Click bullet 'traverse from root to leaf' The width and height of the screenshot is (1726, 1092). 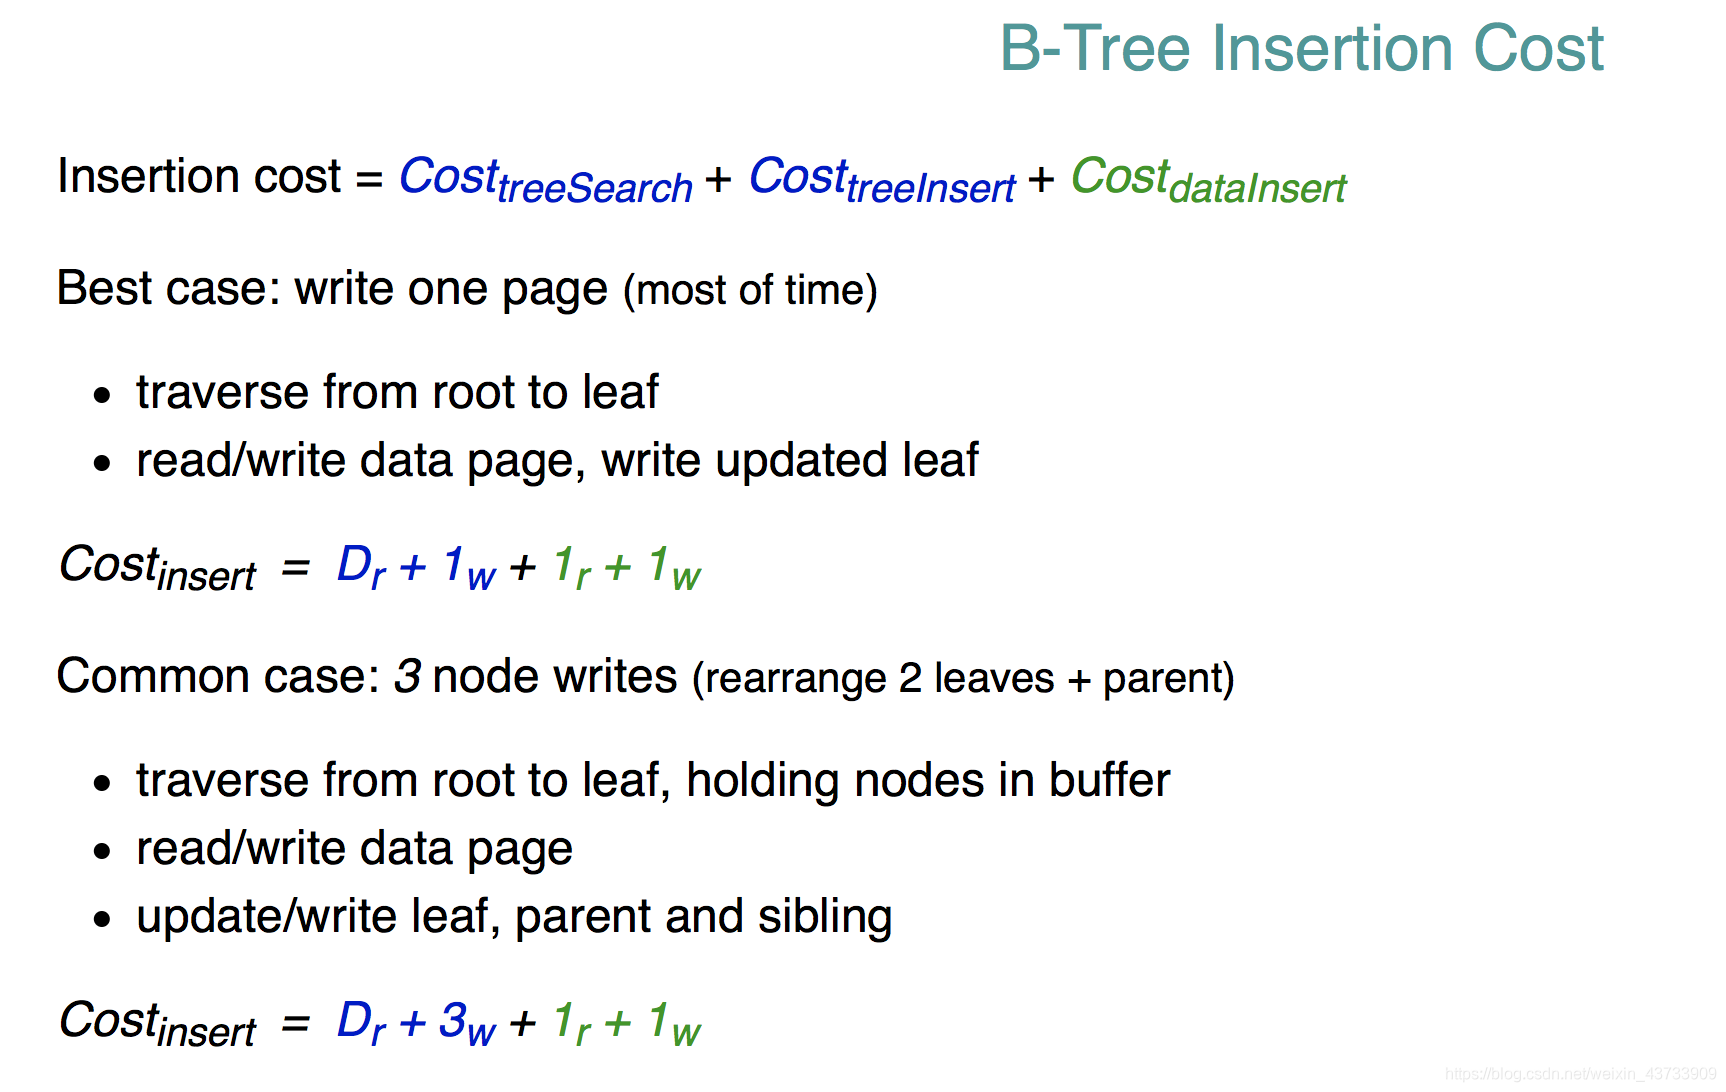click(x=397, y=391)
